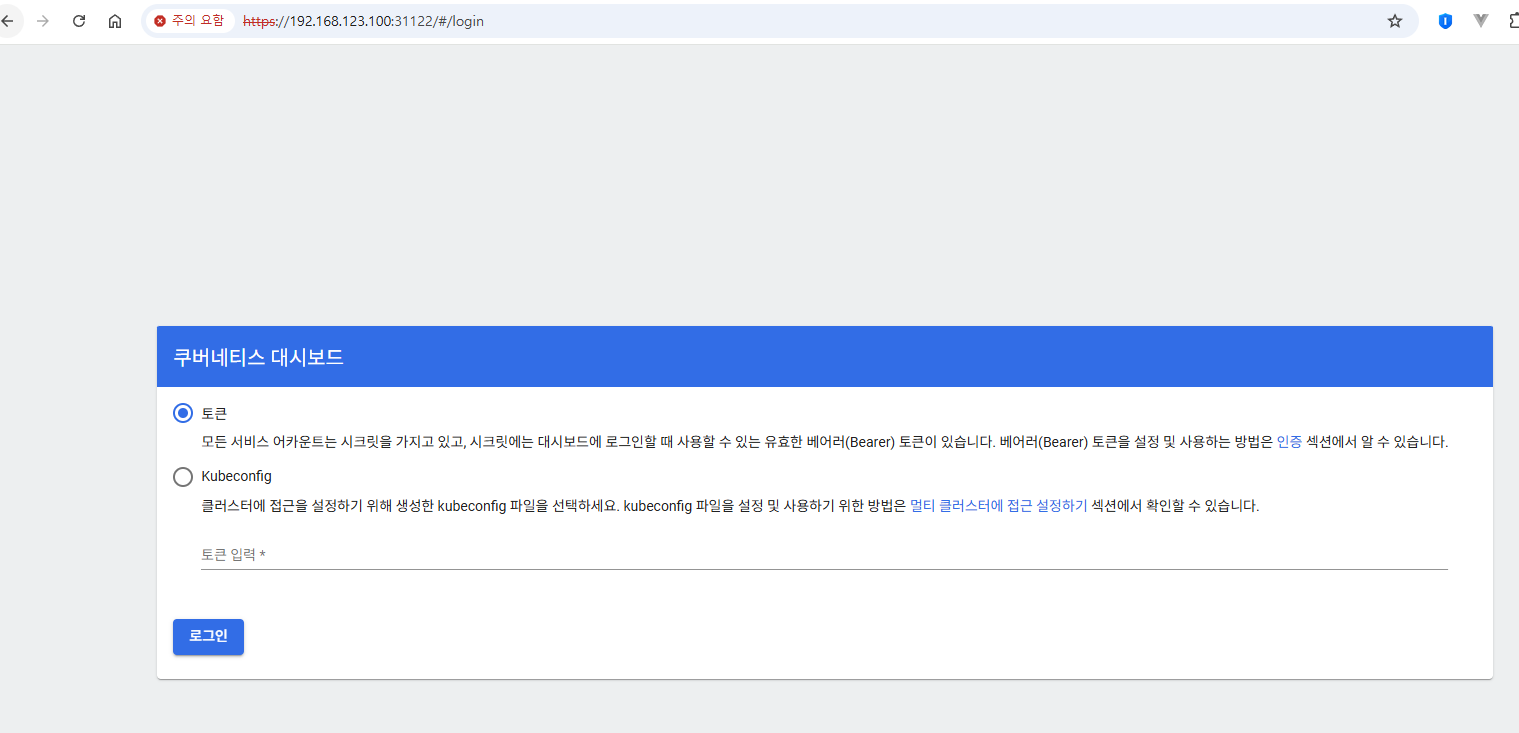Open the browser home page icon
This screenshot has width=1519, height=733.
[115, 21]
